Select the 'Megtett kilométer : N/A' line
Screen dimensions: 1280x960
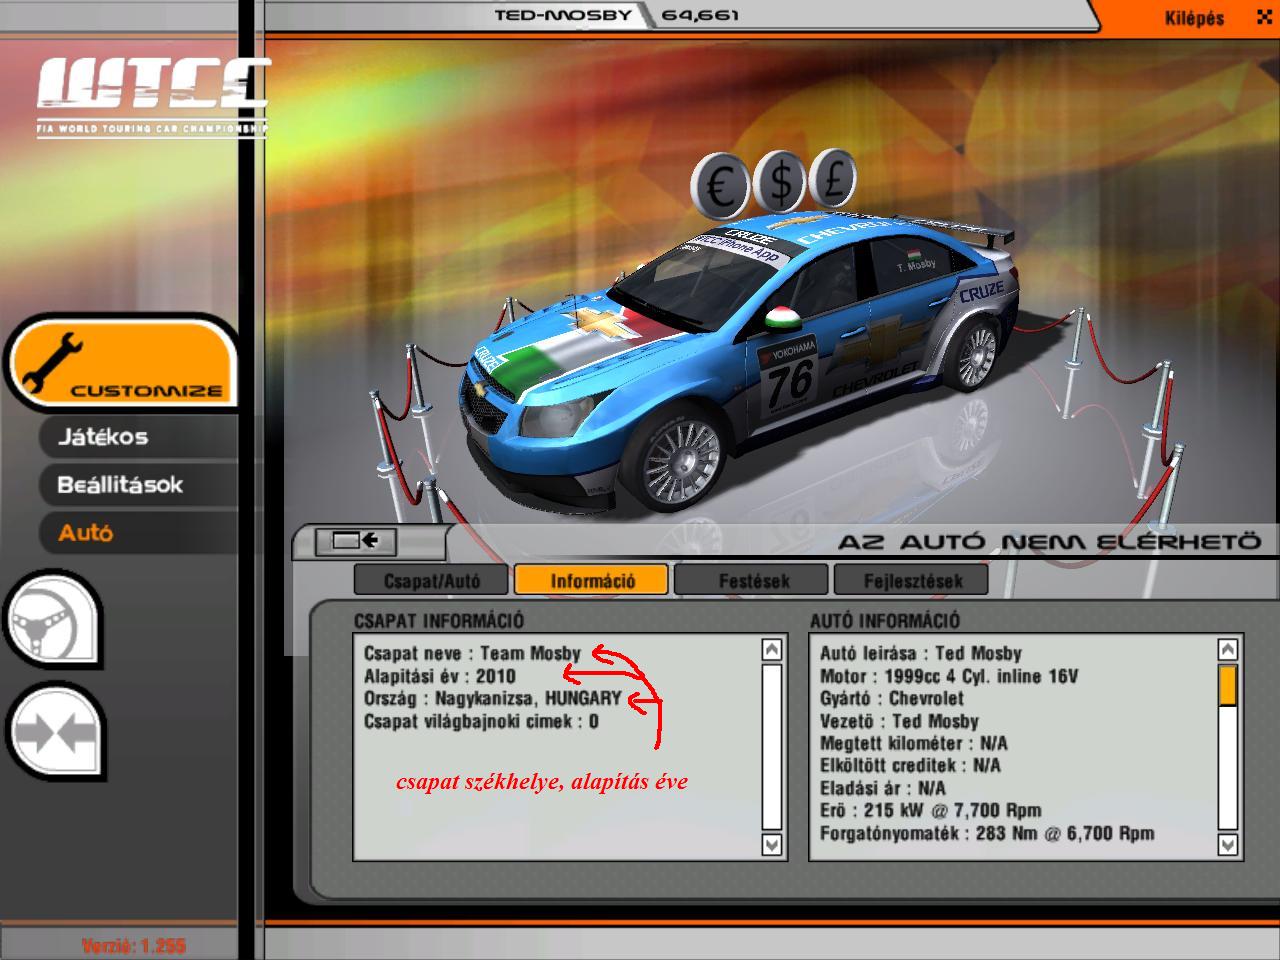tap(914, 743)
